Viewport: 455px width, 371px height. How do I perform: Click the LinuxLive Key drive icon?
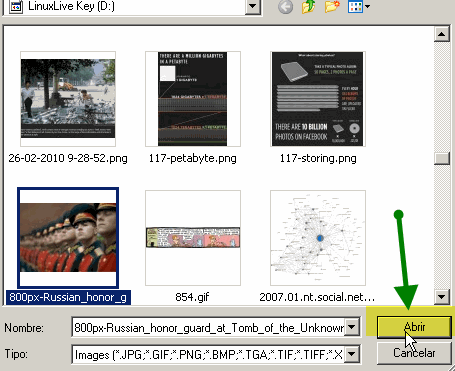click(x=16, y=7)
